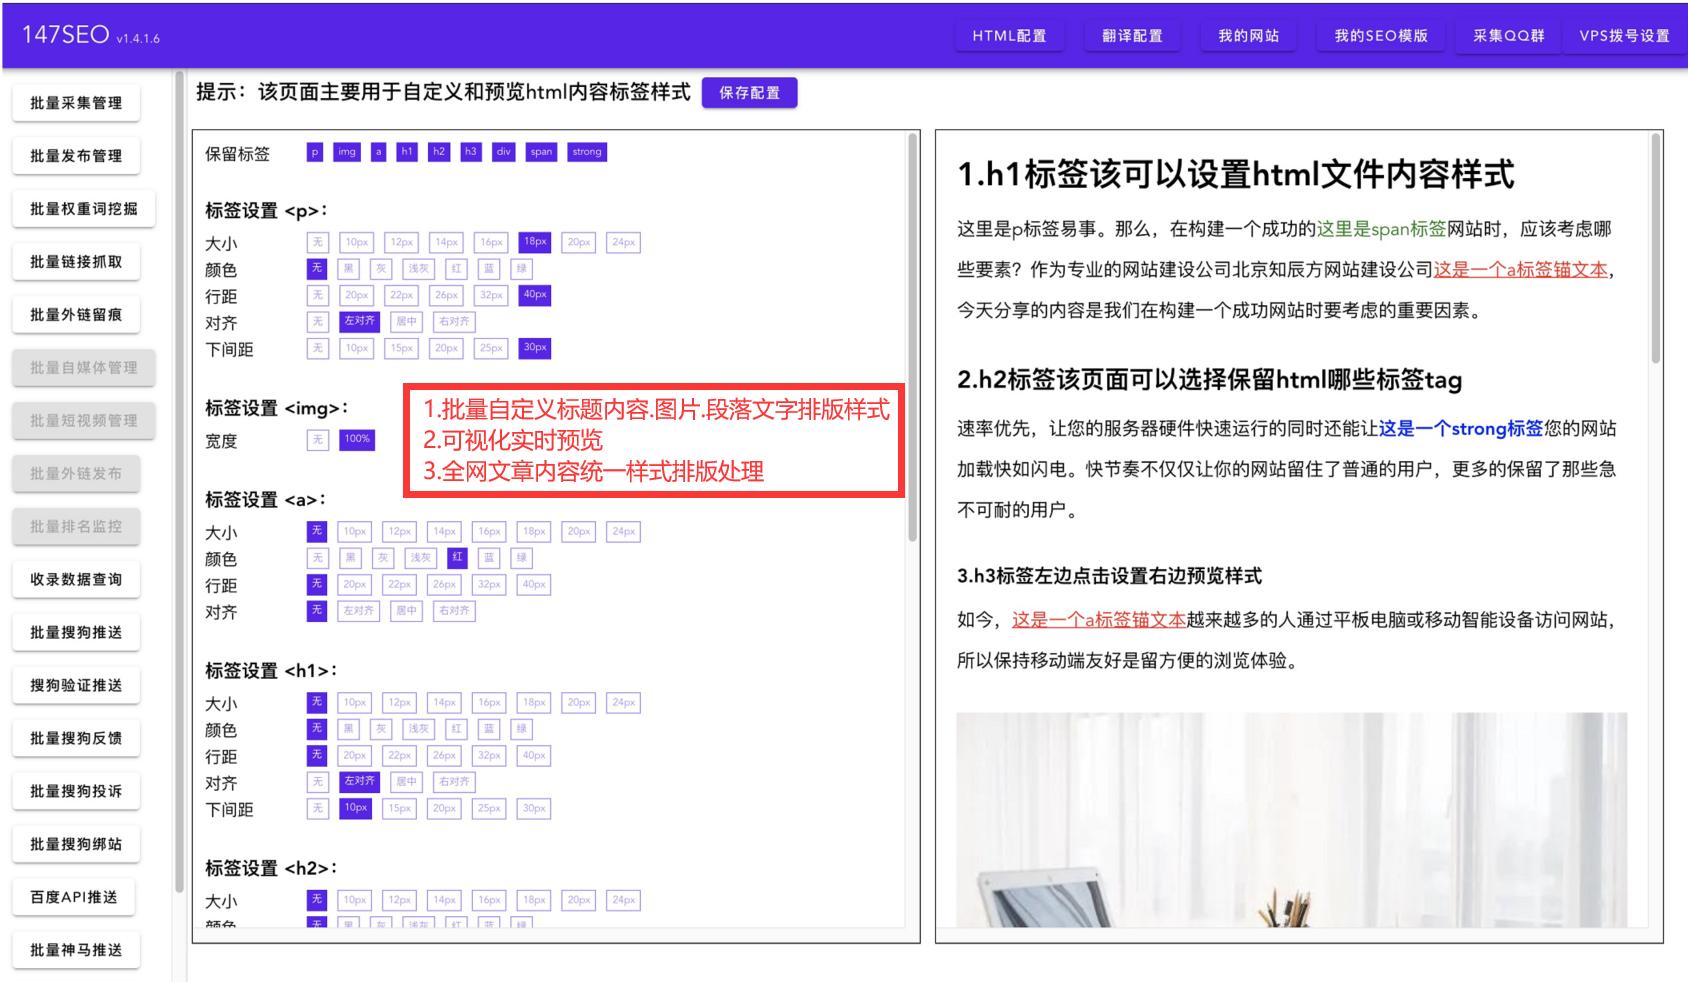This screenshot has width=1688, height=982.
Task: Go to 我的网站
Action: pos(1247,35)
